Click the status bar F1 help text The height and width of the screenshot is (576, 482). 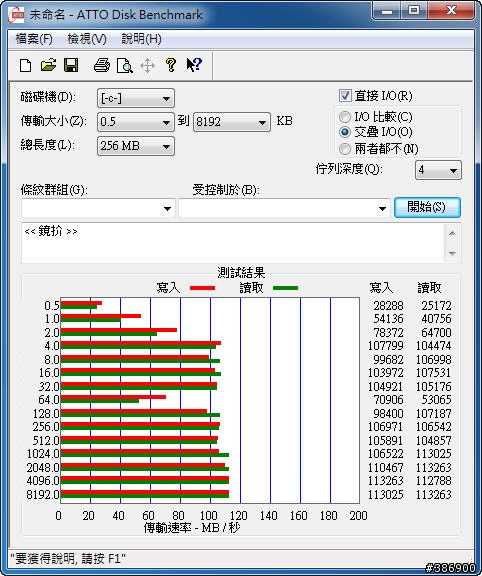click(68, 559)
